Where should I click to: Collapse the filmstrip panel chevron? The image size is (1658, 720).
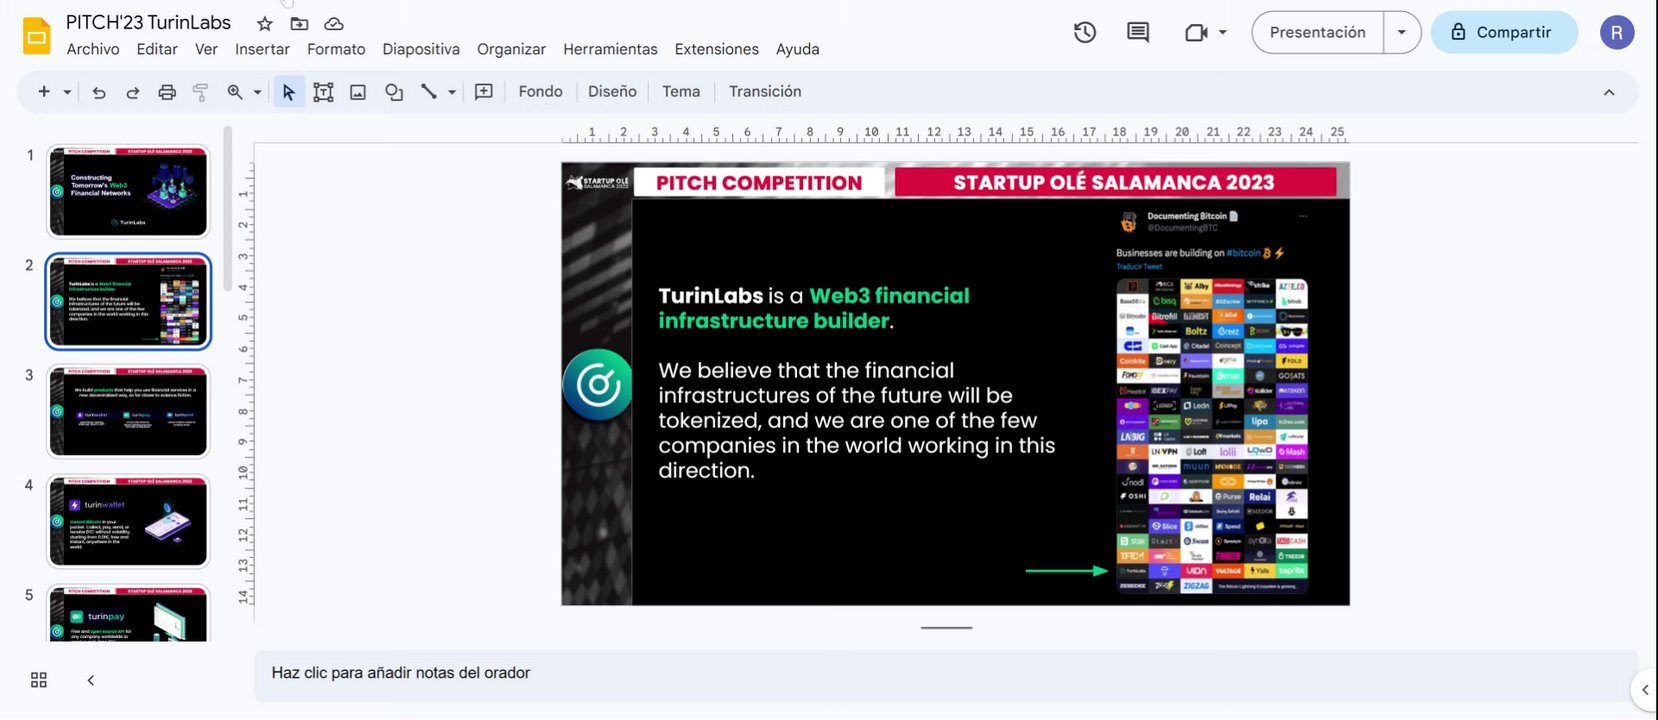coord(91,680)
